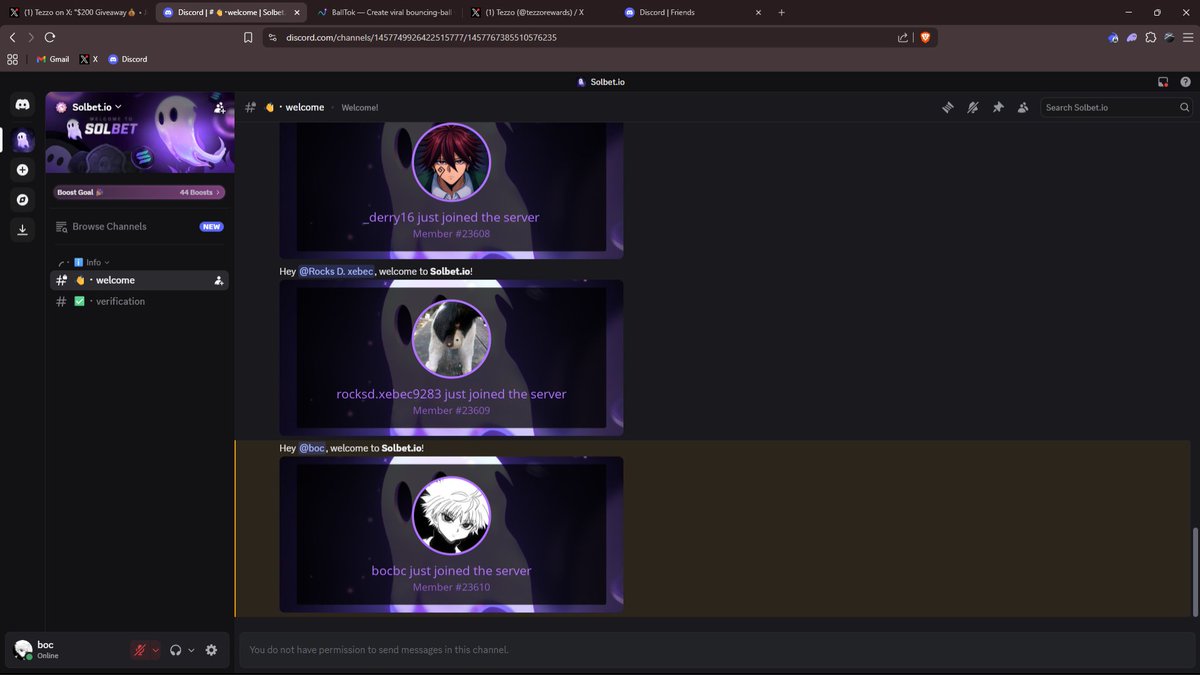The width and height of the screenshot is (1200, 675).
Task: Open the Brave main menu hamburger icon
Action: point(1187,37)
